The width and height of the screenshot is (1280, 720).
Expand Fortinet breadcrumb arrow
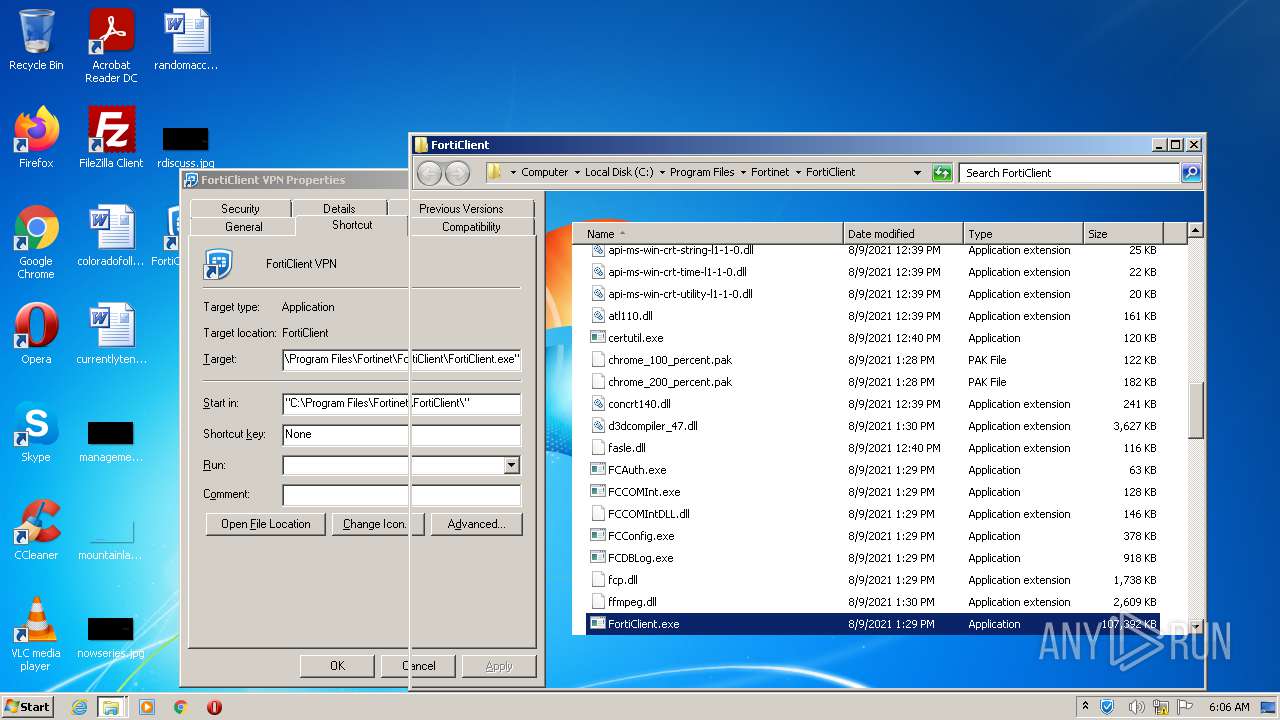pyautogui.click(x=798, y=173)
